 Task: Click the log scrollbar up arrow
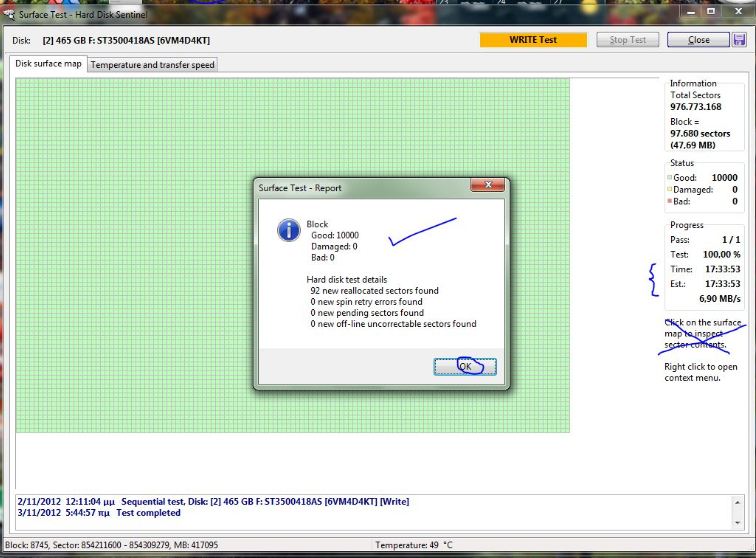click(x=737, y=503)
